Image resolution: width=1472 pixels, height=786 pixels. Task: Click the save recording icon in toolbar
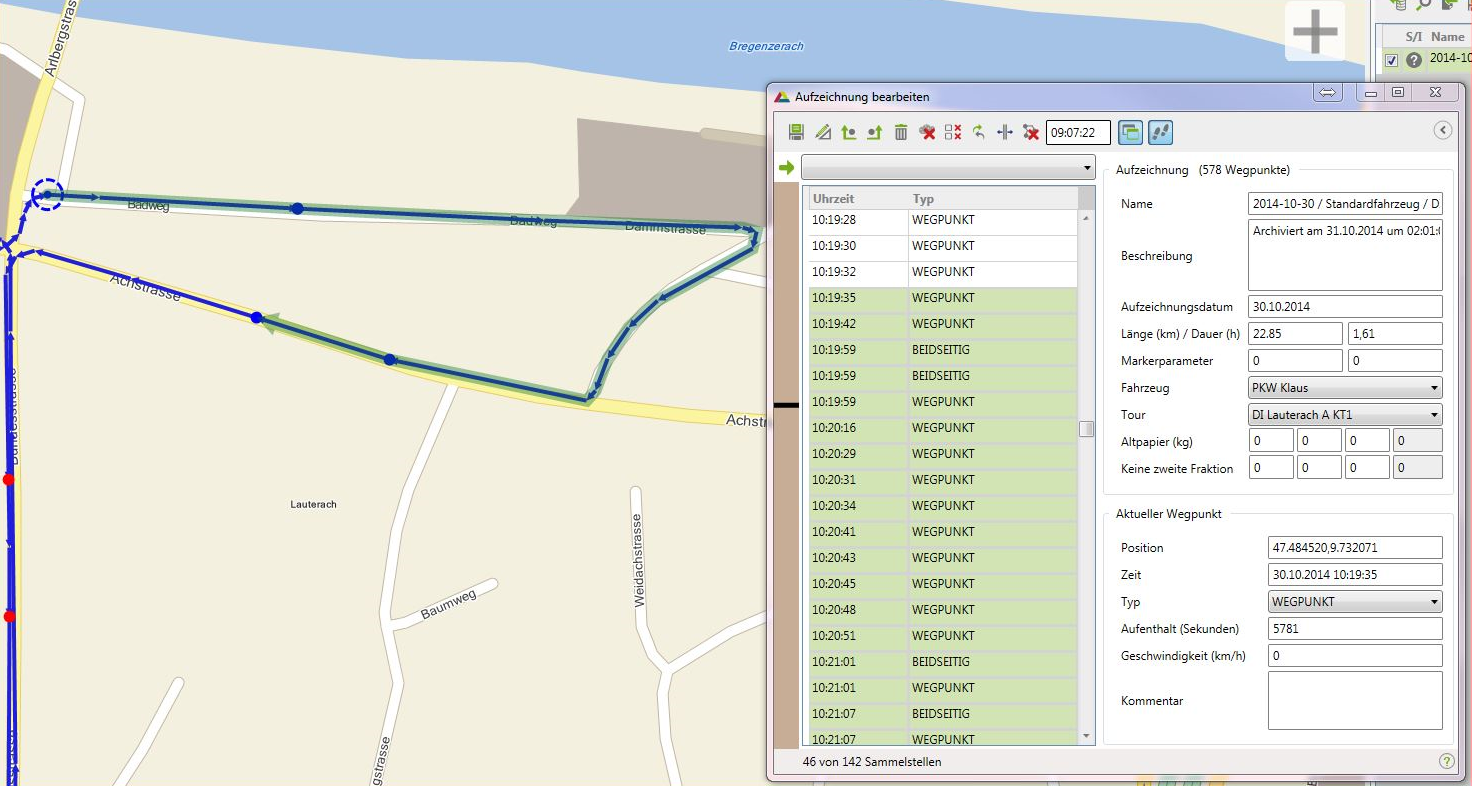pyautogui.click(x=796, y=132)
